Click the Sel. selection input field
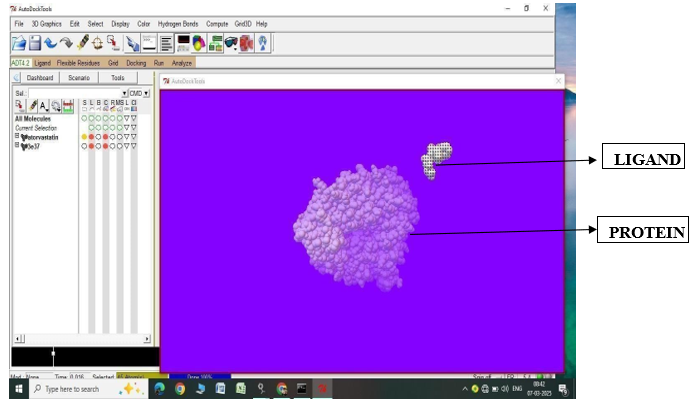 [x=77, y=93]
